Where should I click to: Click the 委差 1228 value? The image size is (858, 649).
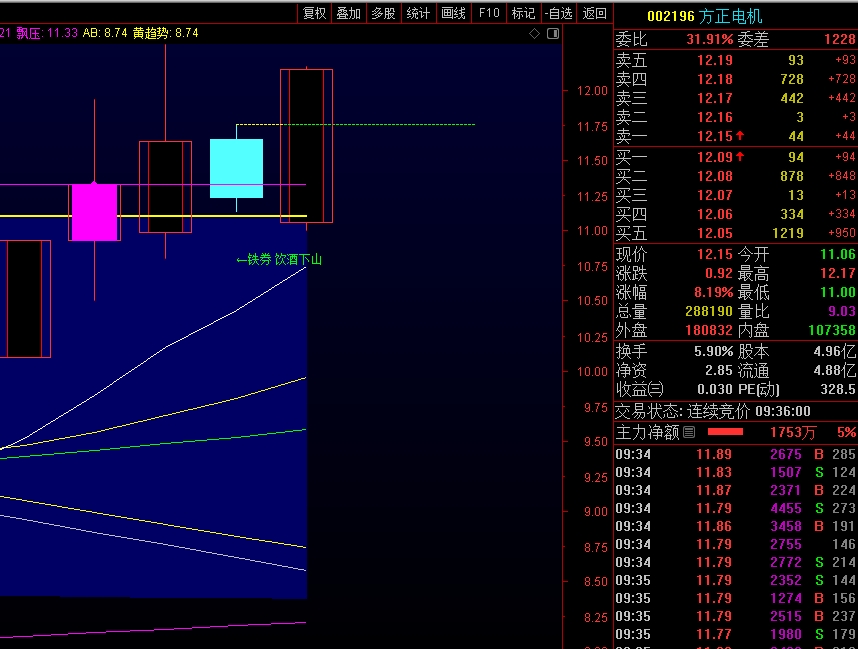839,39
